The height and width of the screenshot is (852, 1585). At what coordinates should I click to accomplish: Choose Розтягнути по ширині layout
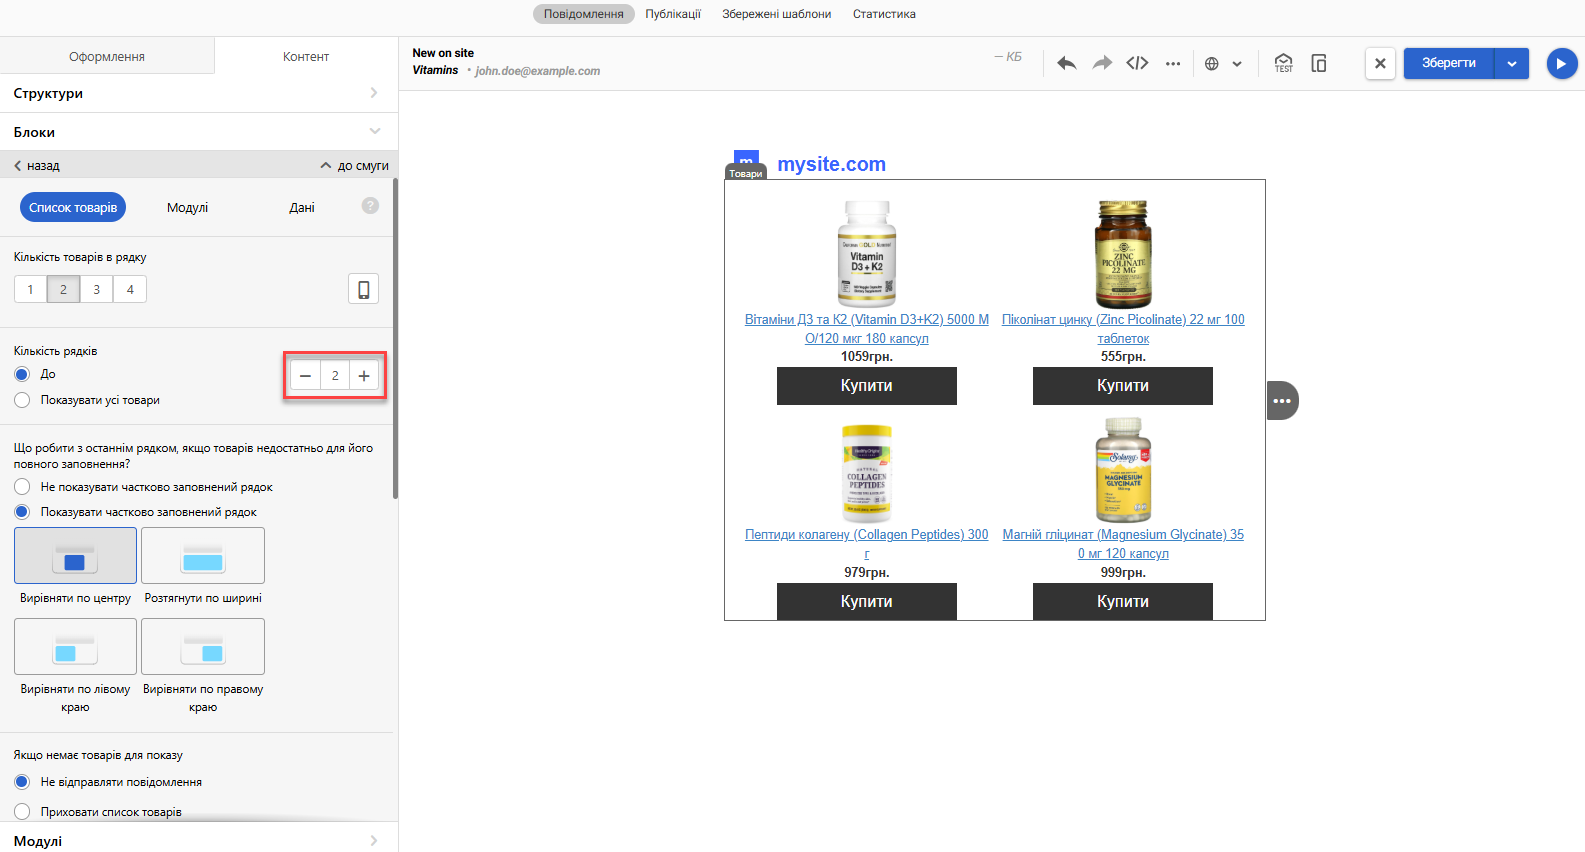click(x=203, y=556)
